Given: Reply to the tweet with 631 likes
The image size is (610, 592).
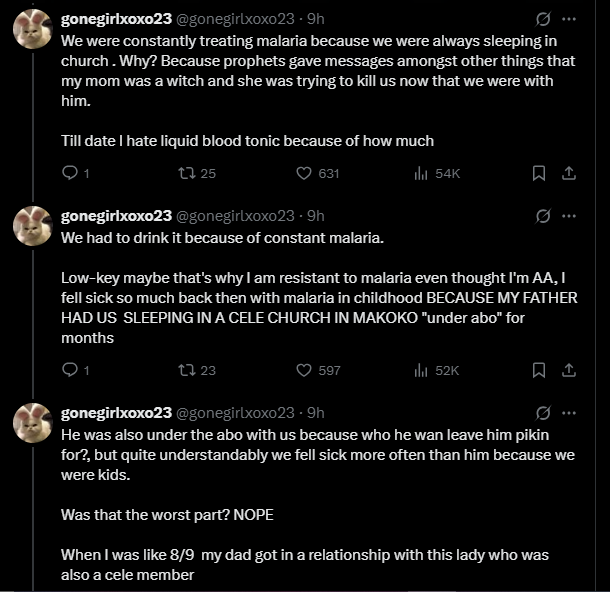Looking at the screenshot, I should coord(70,173).
